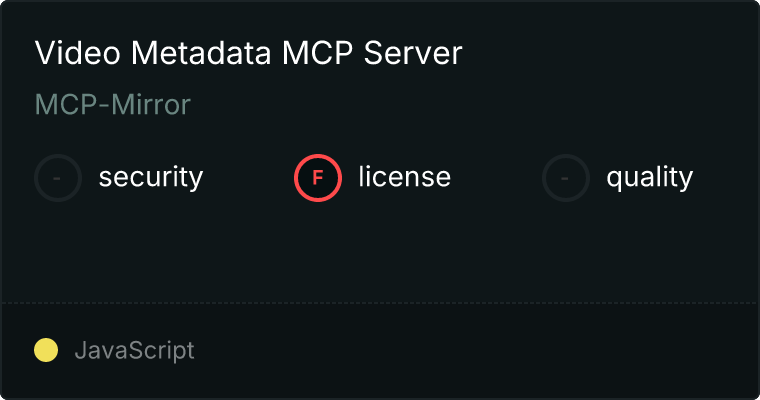
Task: Click the JavaScript language label
Action: point(134,350)
